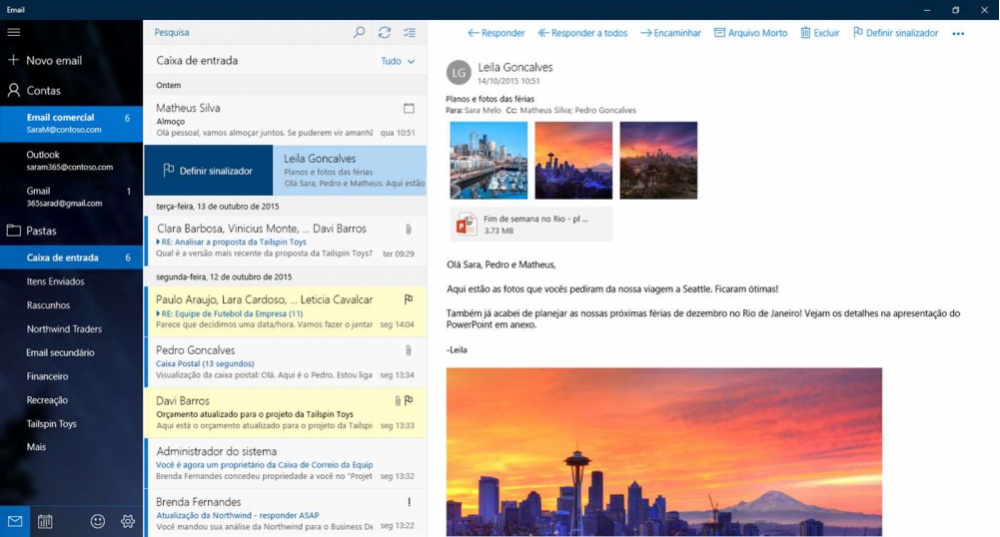Viewport: 1000px width, 537px height.
Task: Open Matheus Silva Almoço email
Action: click(x=286, y=119)
